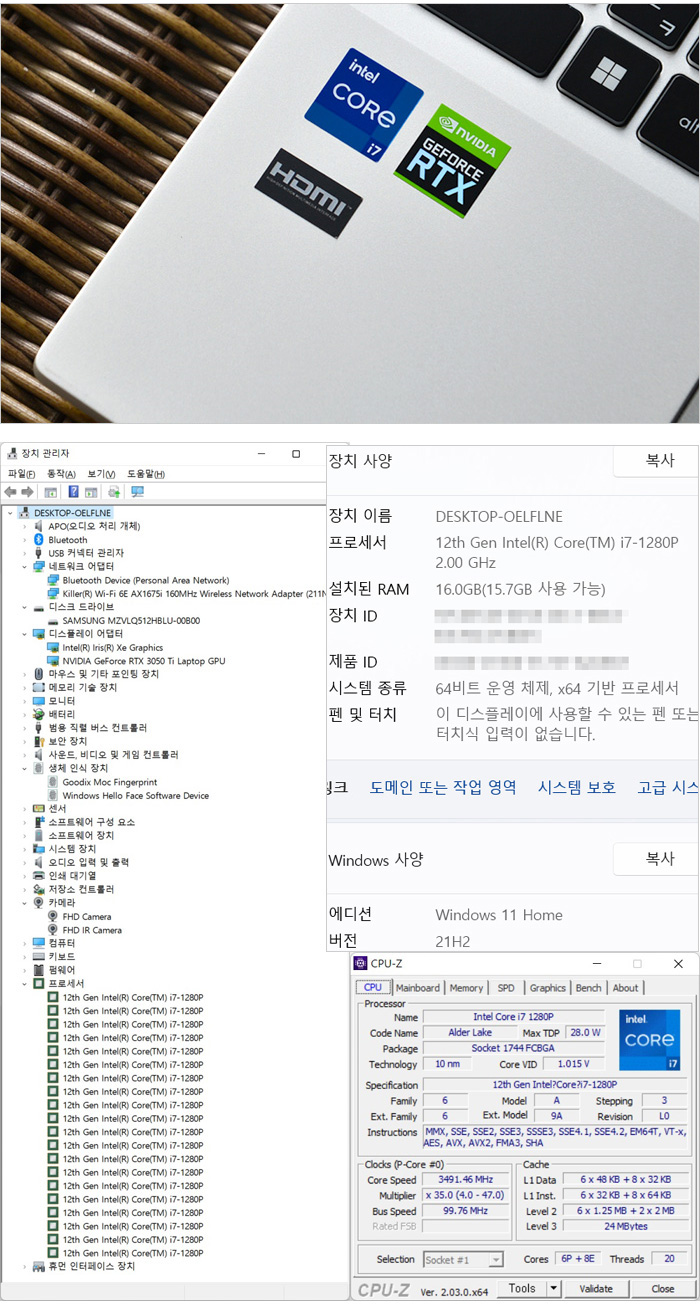Open the 도움말(H) menu in Device Manager

[146, 474]
